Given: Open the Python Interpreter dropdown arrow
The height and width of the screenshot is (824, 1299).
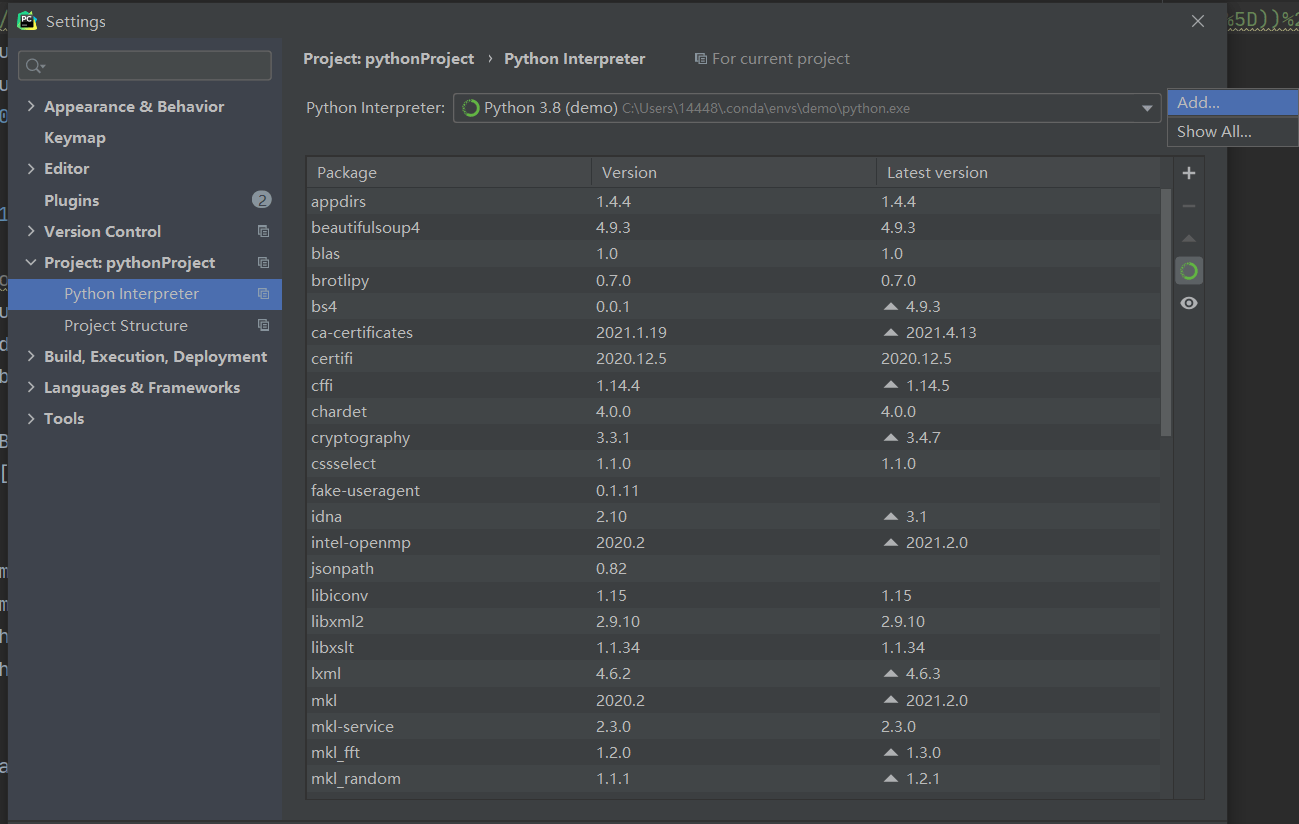Looking at the screenshot, I should 1147,108.
